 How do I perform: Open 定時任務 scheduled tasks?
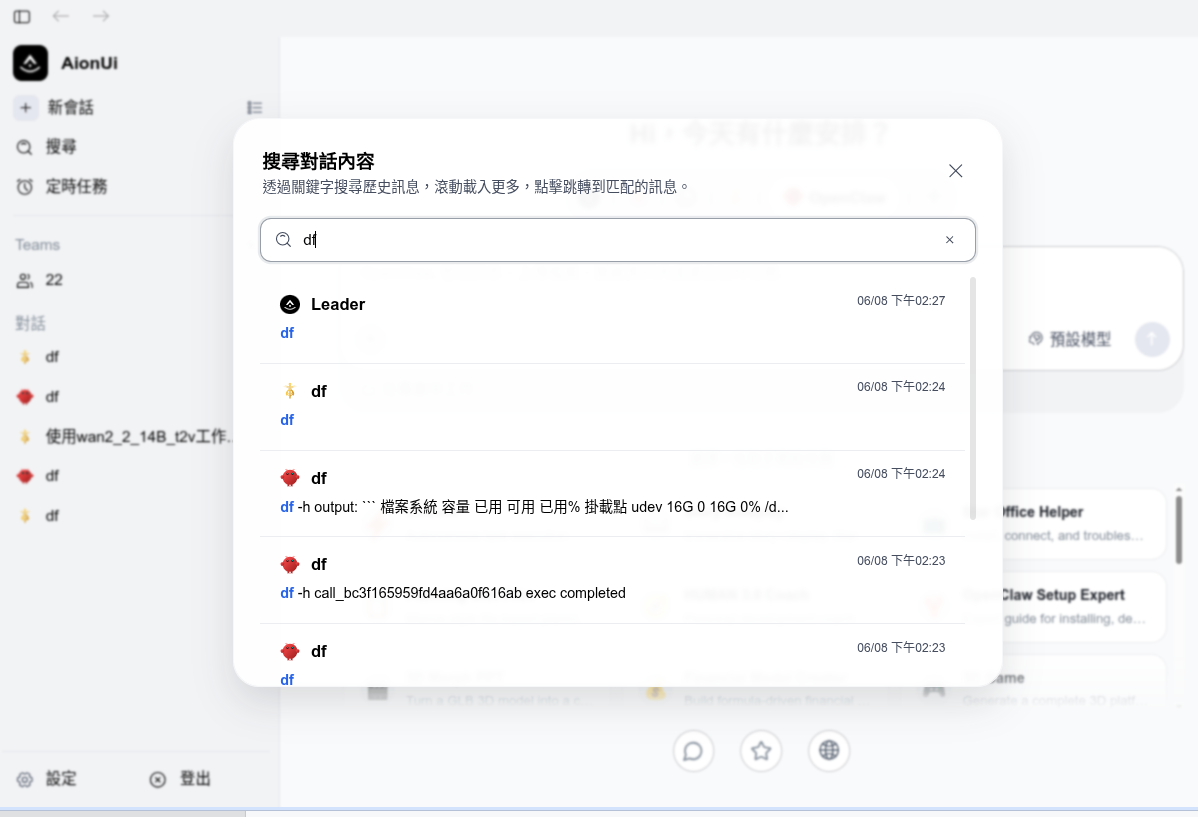pos(76,186)
